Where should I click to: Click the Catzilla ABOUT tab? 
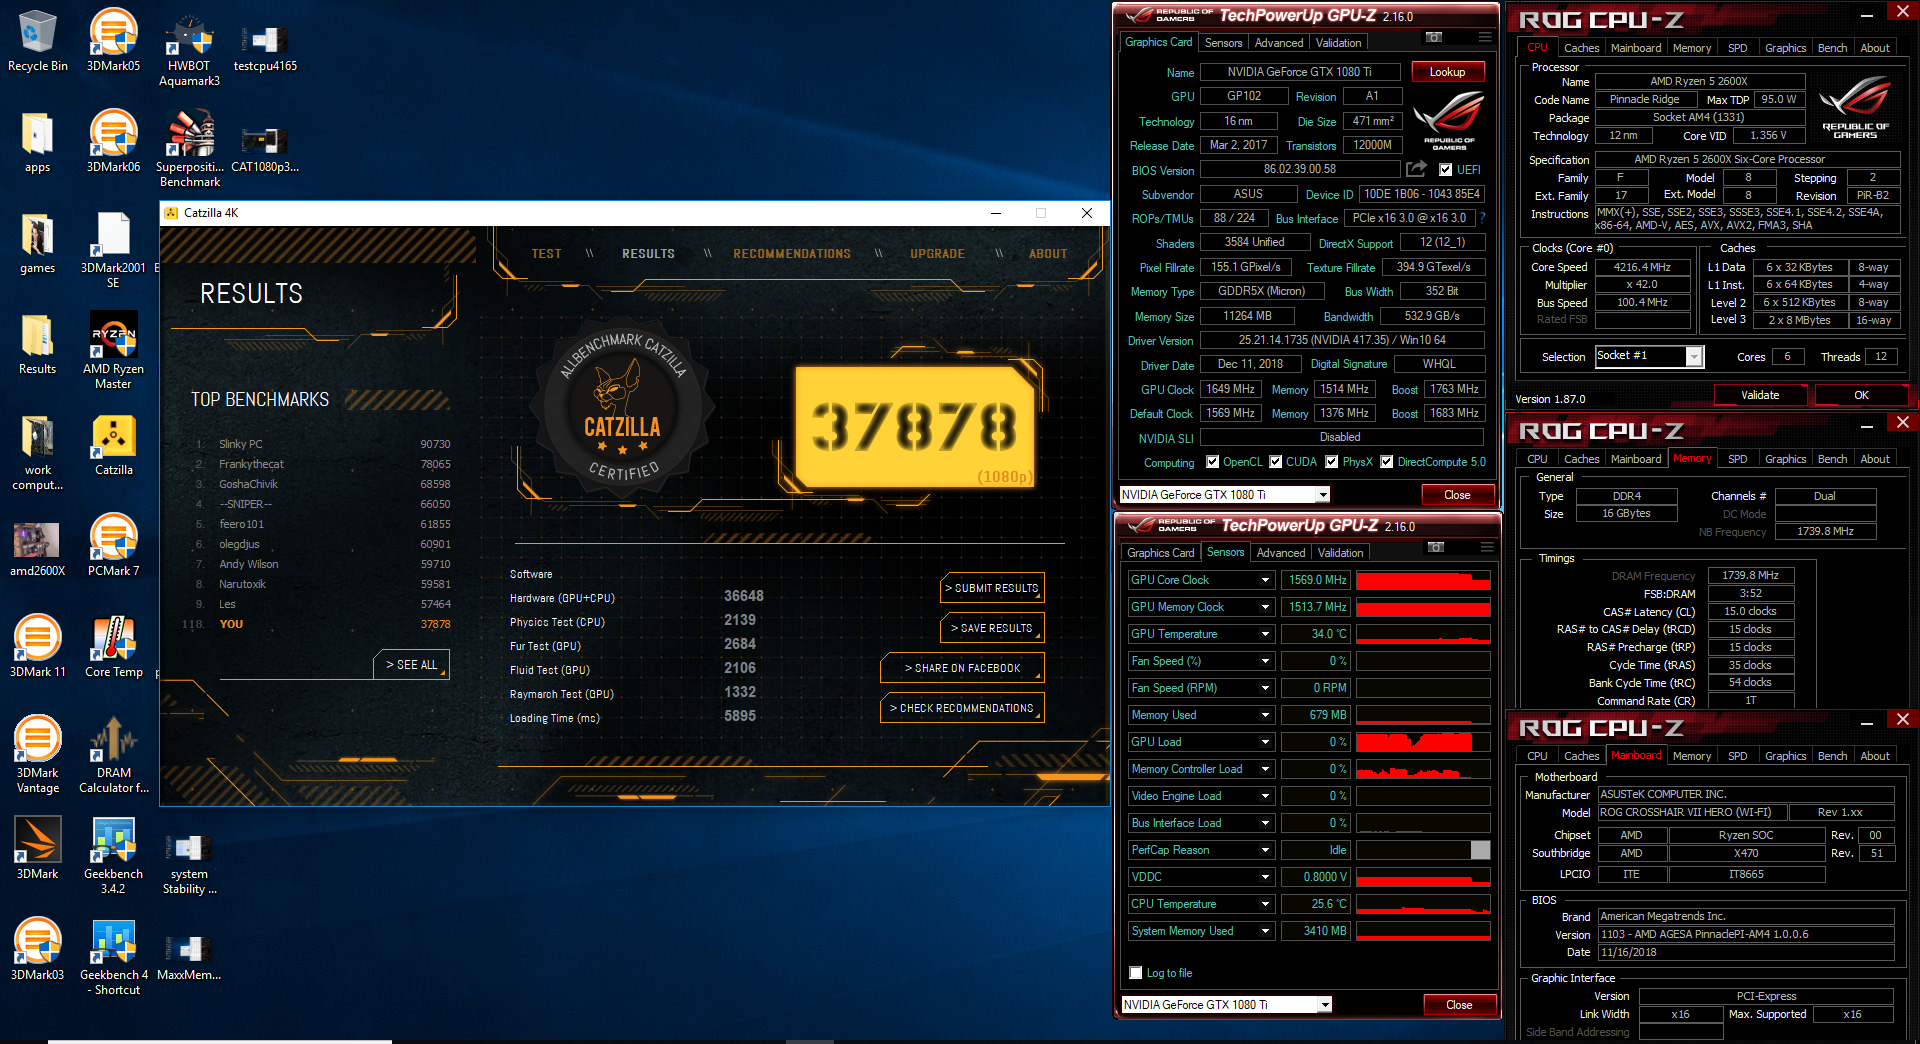(x=1048, y=254)
